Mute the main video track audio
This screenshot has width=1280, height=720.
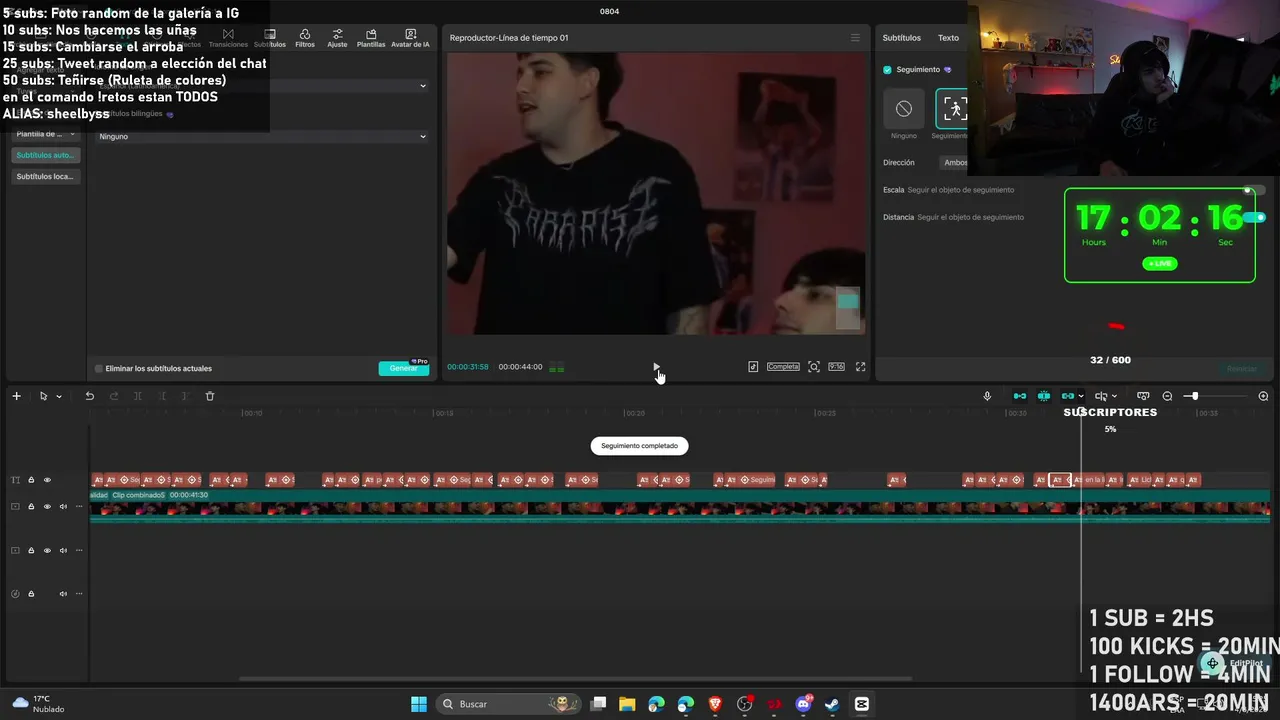63,507
